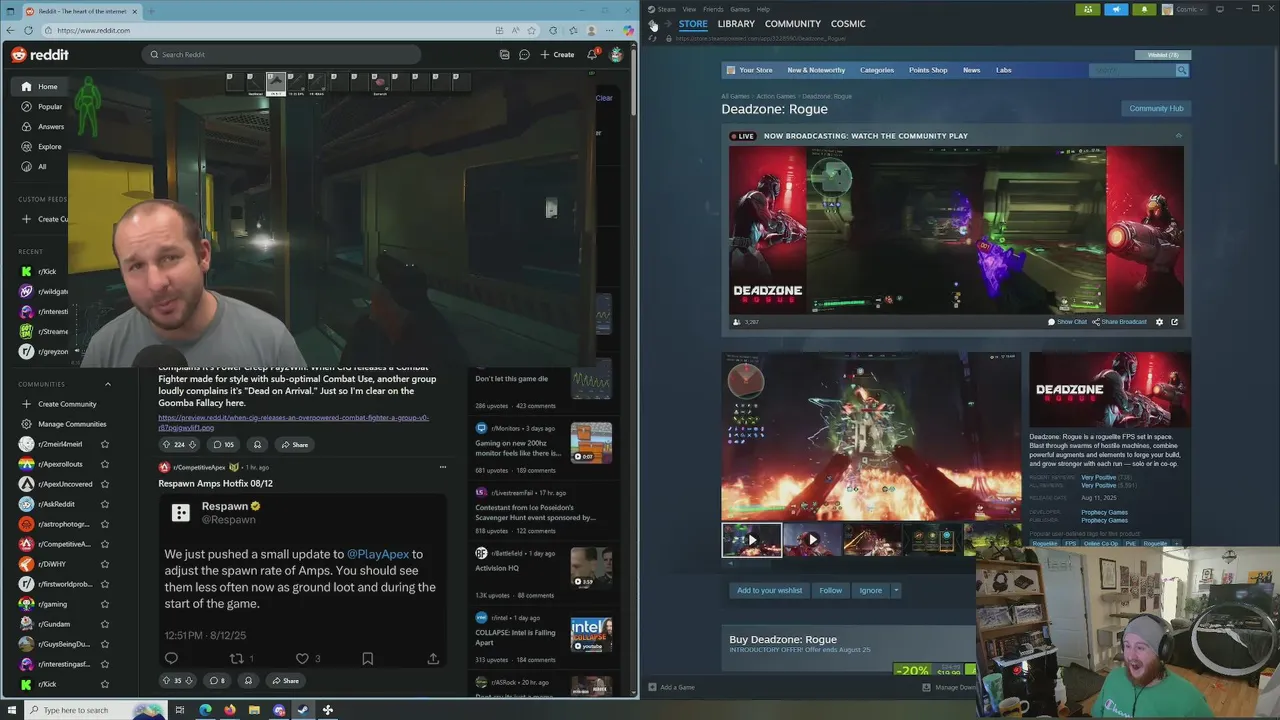Open Steam notifications bell button

(1144, 9)
